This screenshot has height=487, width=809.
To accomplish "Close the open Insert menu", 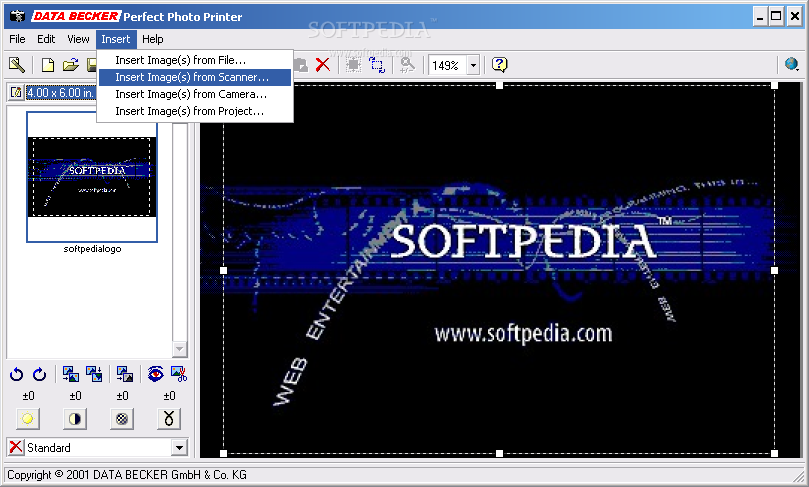I will pos(116,39).
